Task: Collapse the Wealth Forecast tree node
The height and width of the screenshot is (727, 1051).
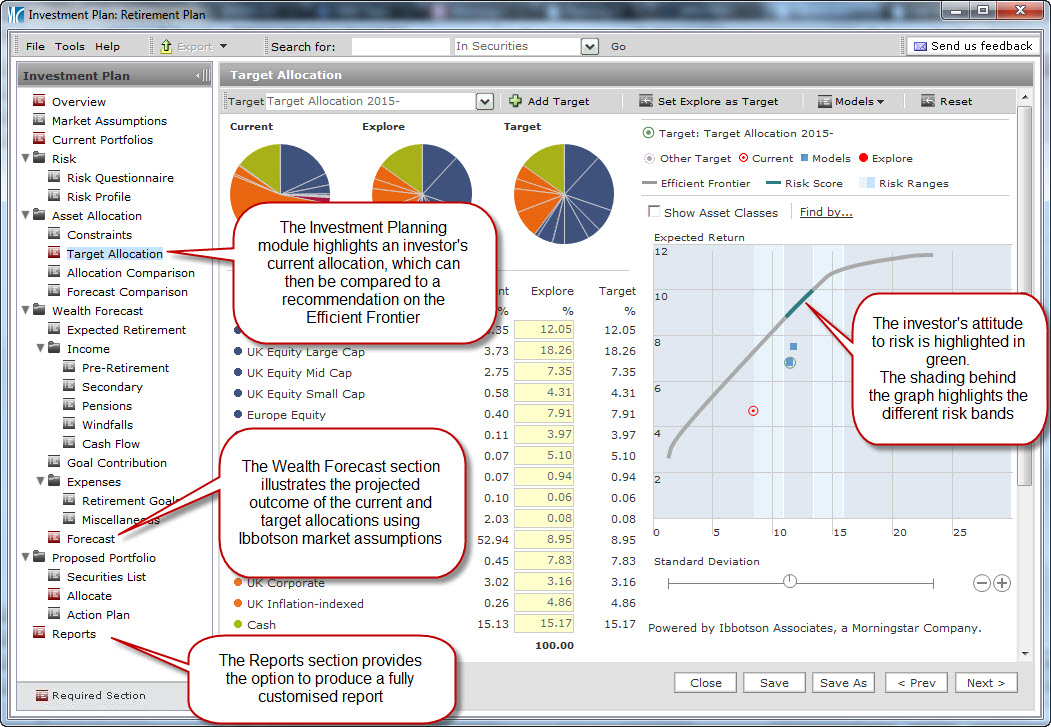Action: [x=25, y=311]
